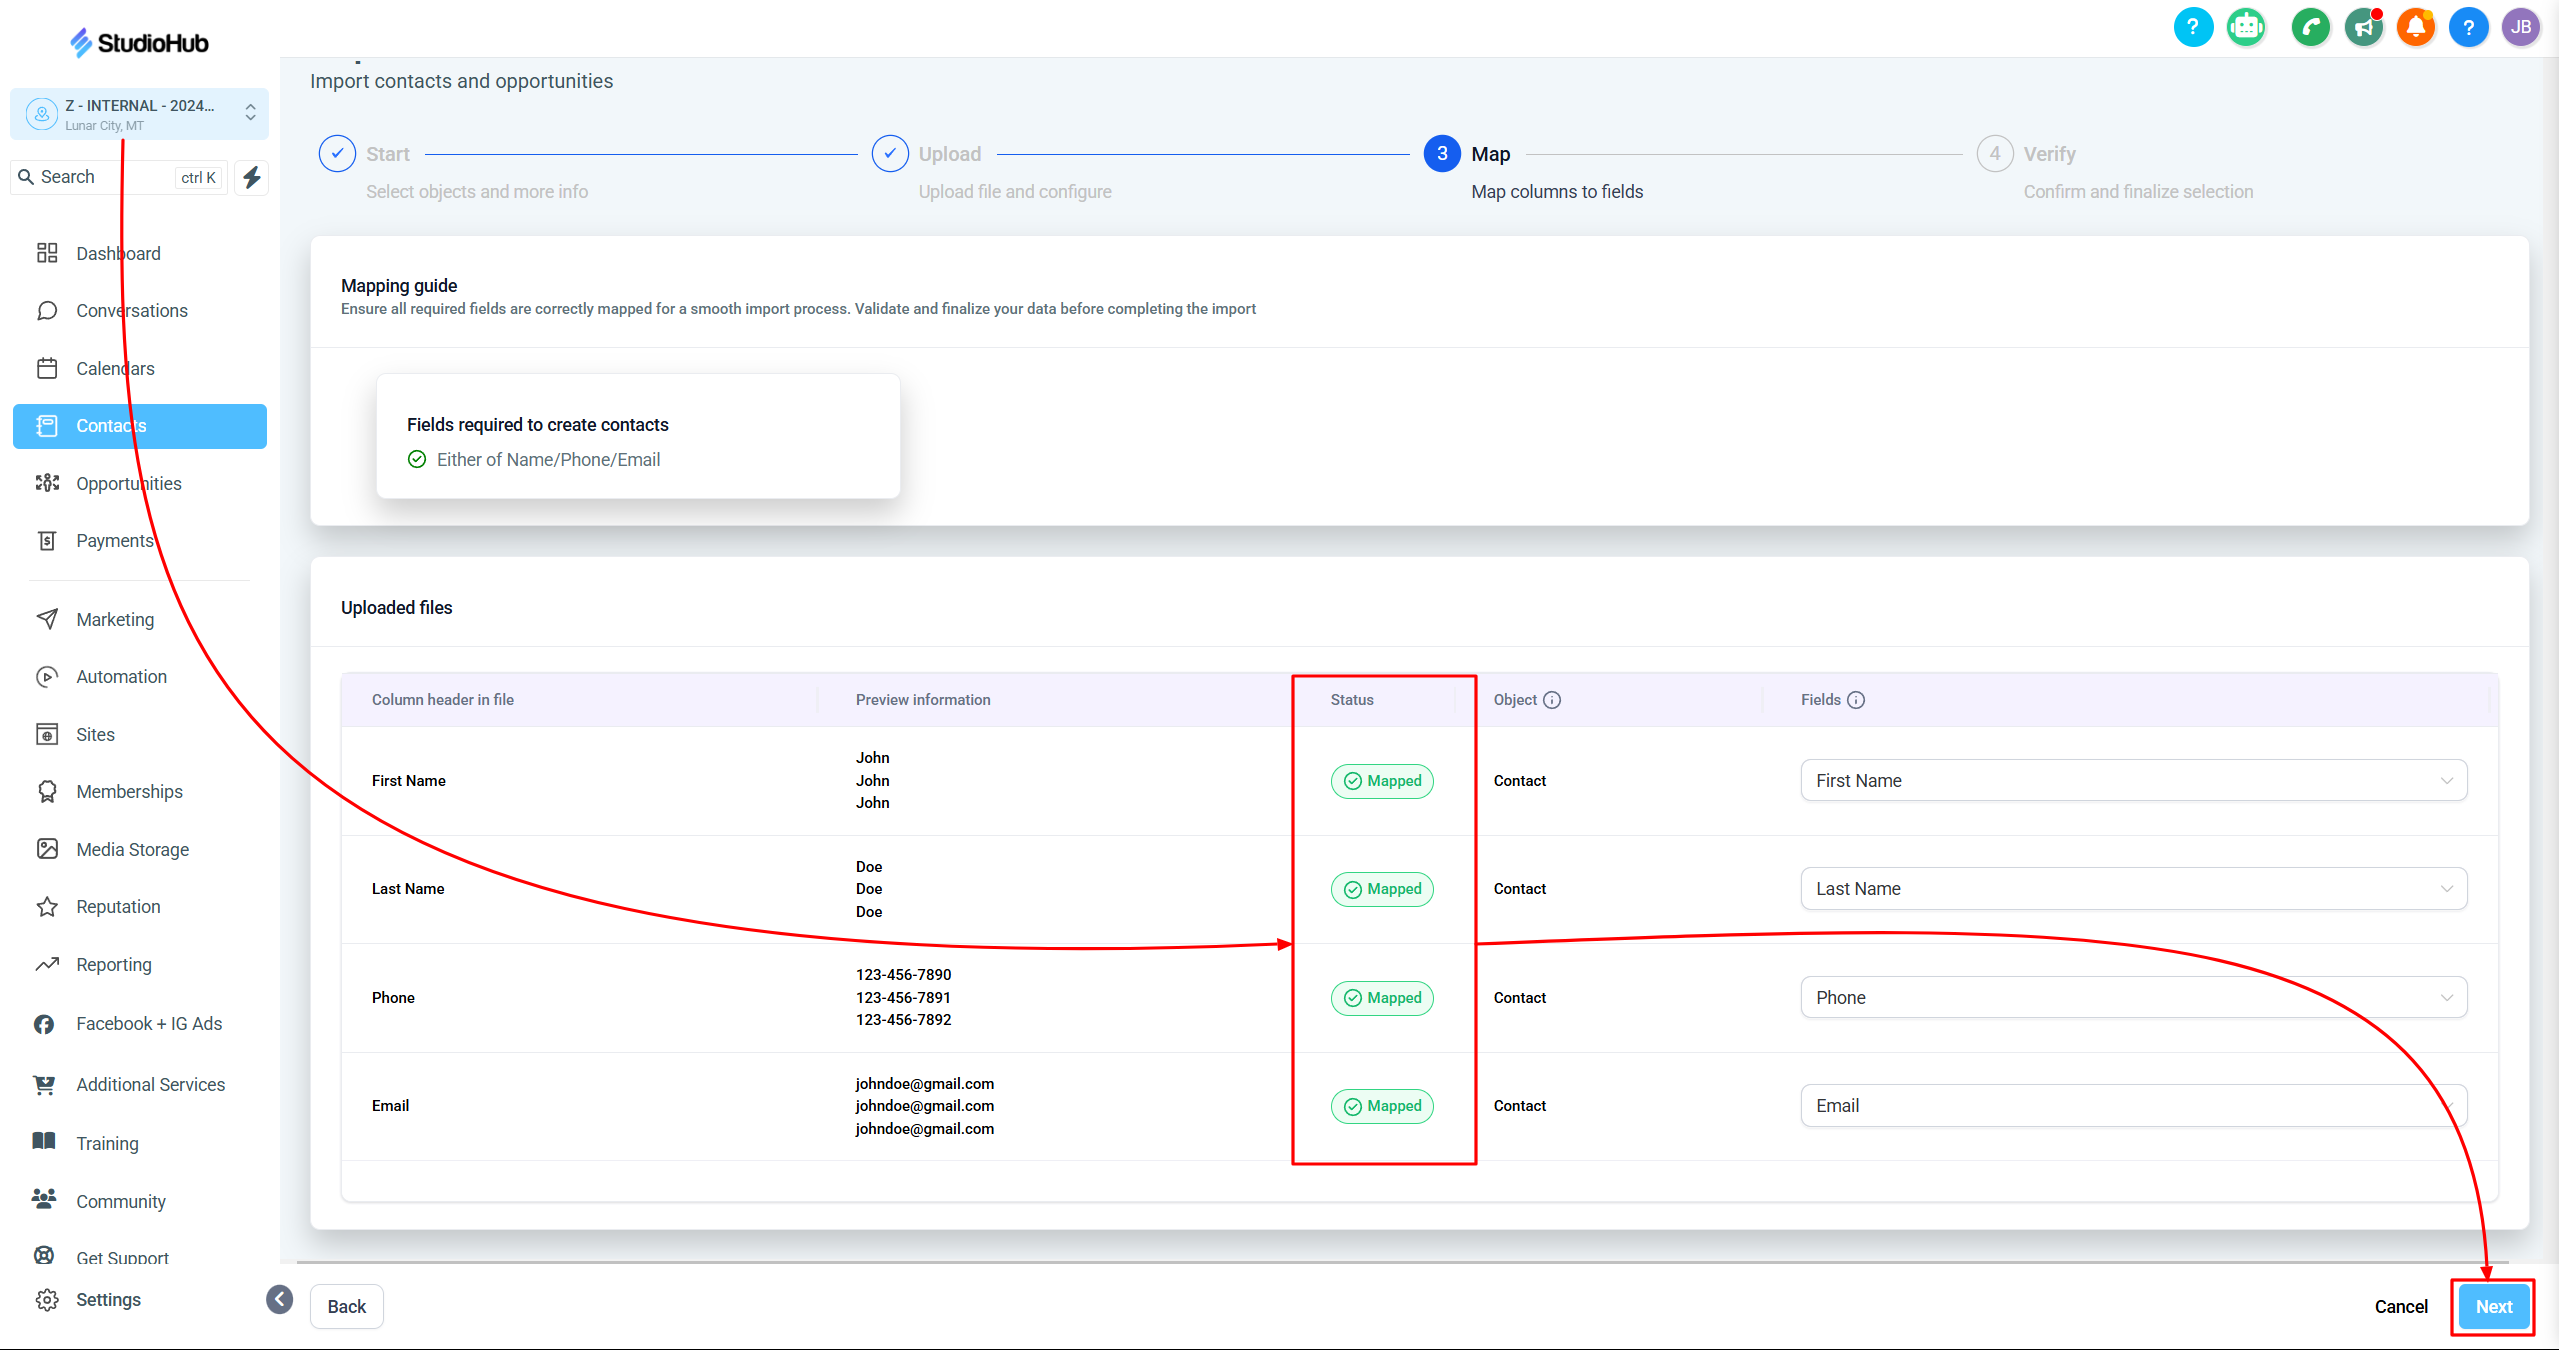Click the Next button
2559x1350 pixels.
pyautogui.click(x=2493, y=1307)
